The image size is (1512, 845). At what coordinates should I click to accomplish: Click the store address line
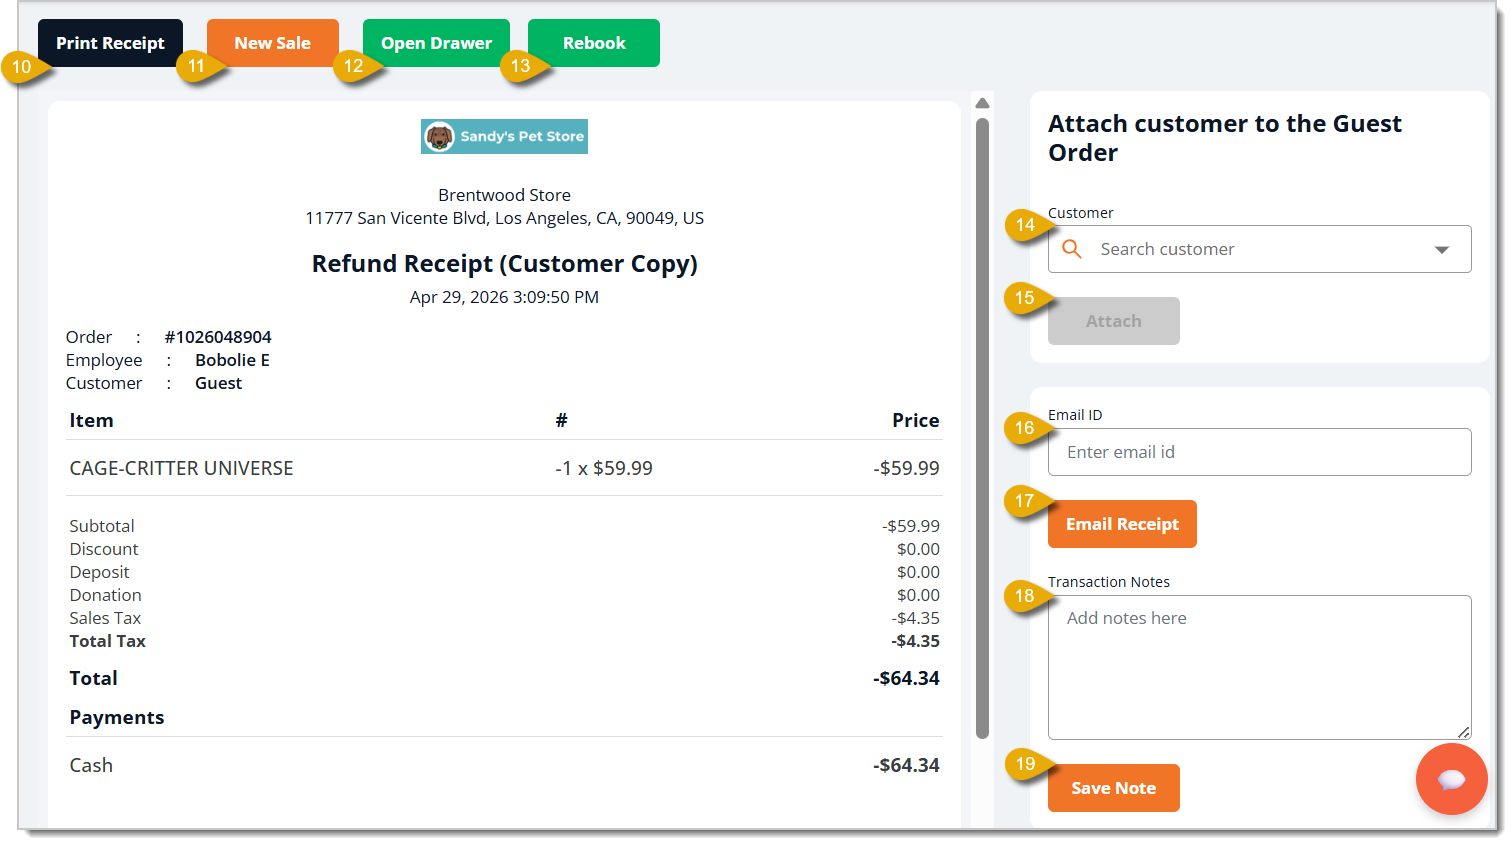point(504,218)
